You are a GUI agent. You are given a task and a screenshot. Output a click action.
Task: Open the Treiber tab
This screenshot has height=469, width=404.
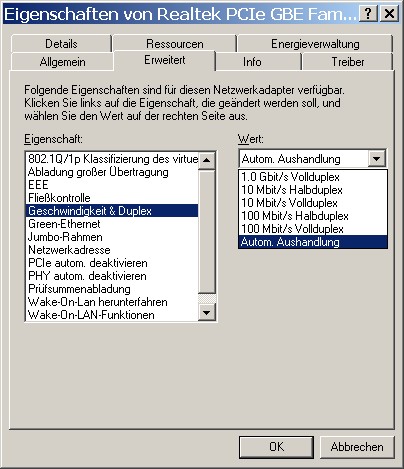tap(348, 62)
